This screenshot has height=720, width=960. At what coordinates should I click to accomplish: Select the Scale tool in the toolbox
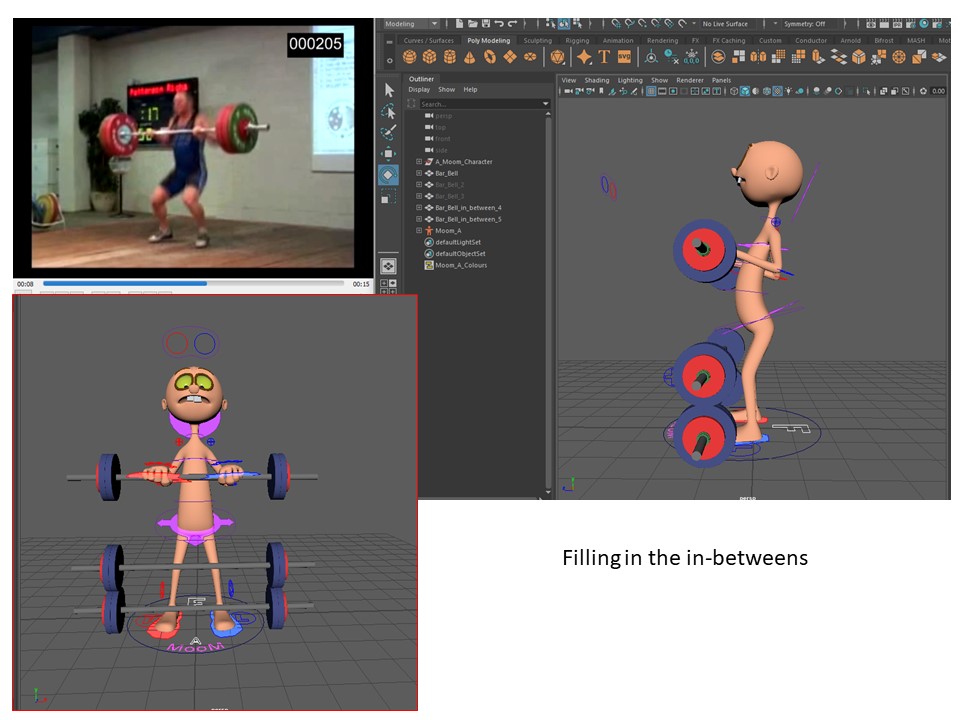[x=386, y=196]
